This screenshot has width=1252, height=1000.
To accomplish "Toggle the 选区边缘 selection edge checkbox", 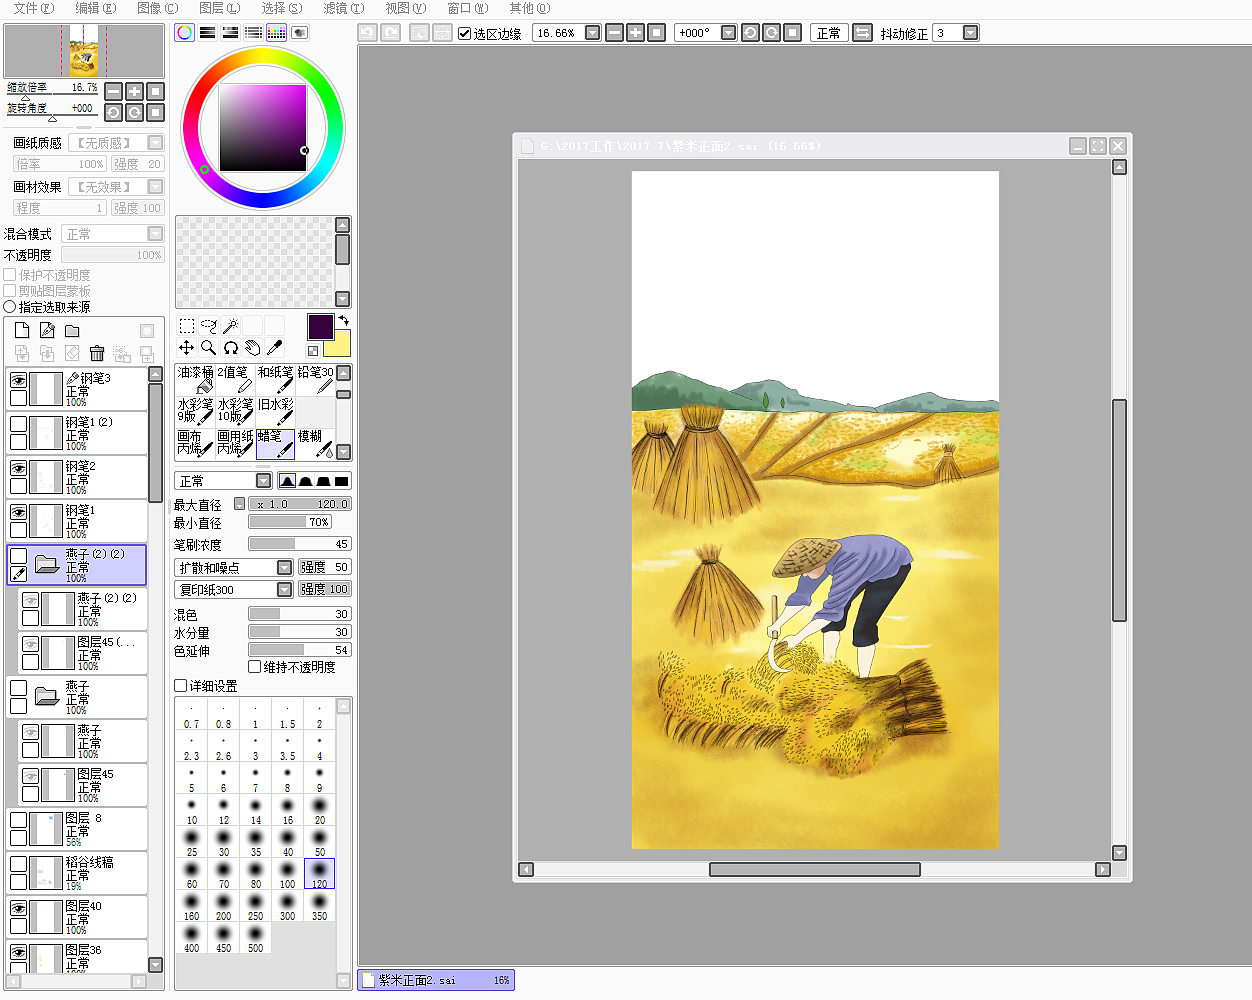I will click(x=464, y=33).
